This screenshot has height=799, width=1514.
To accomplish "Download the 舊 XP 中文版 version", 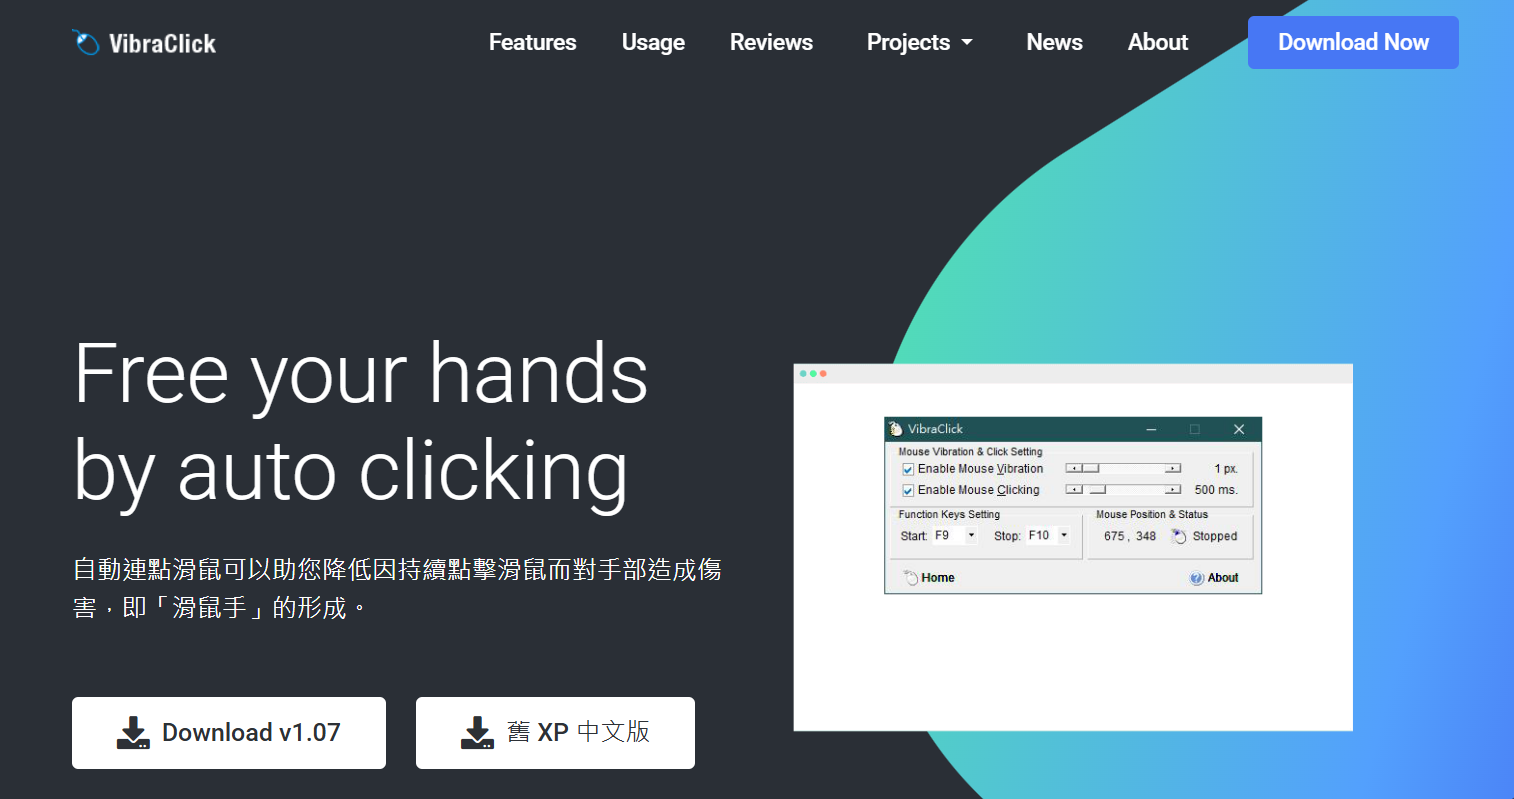I will pyautogui.click(x=555, y=733).
